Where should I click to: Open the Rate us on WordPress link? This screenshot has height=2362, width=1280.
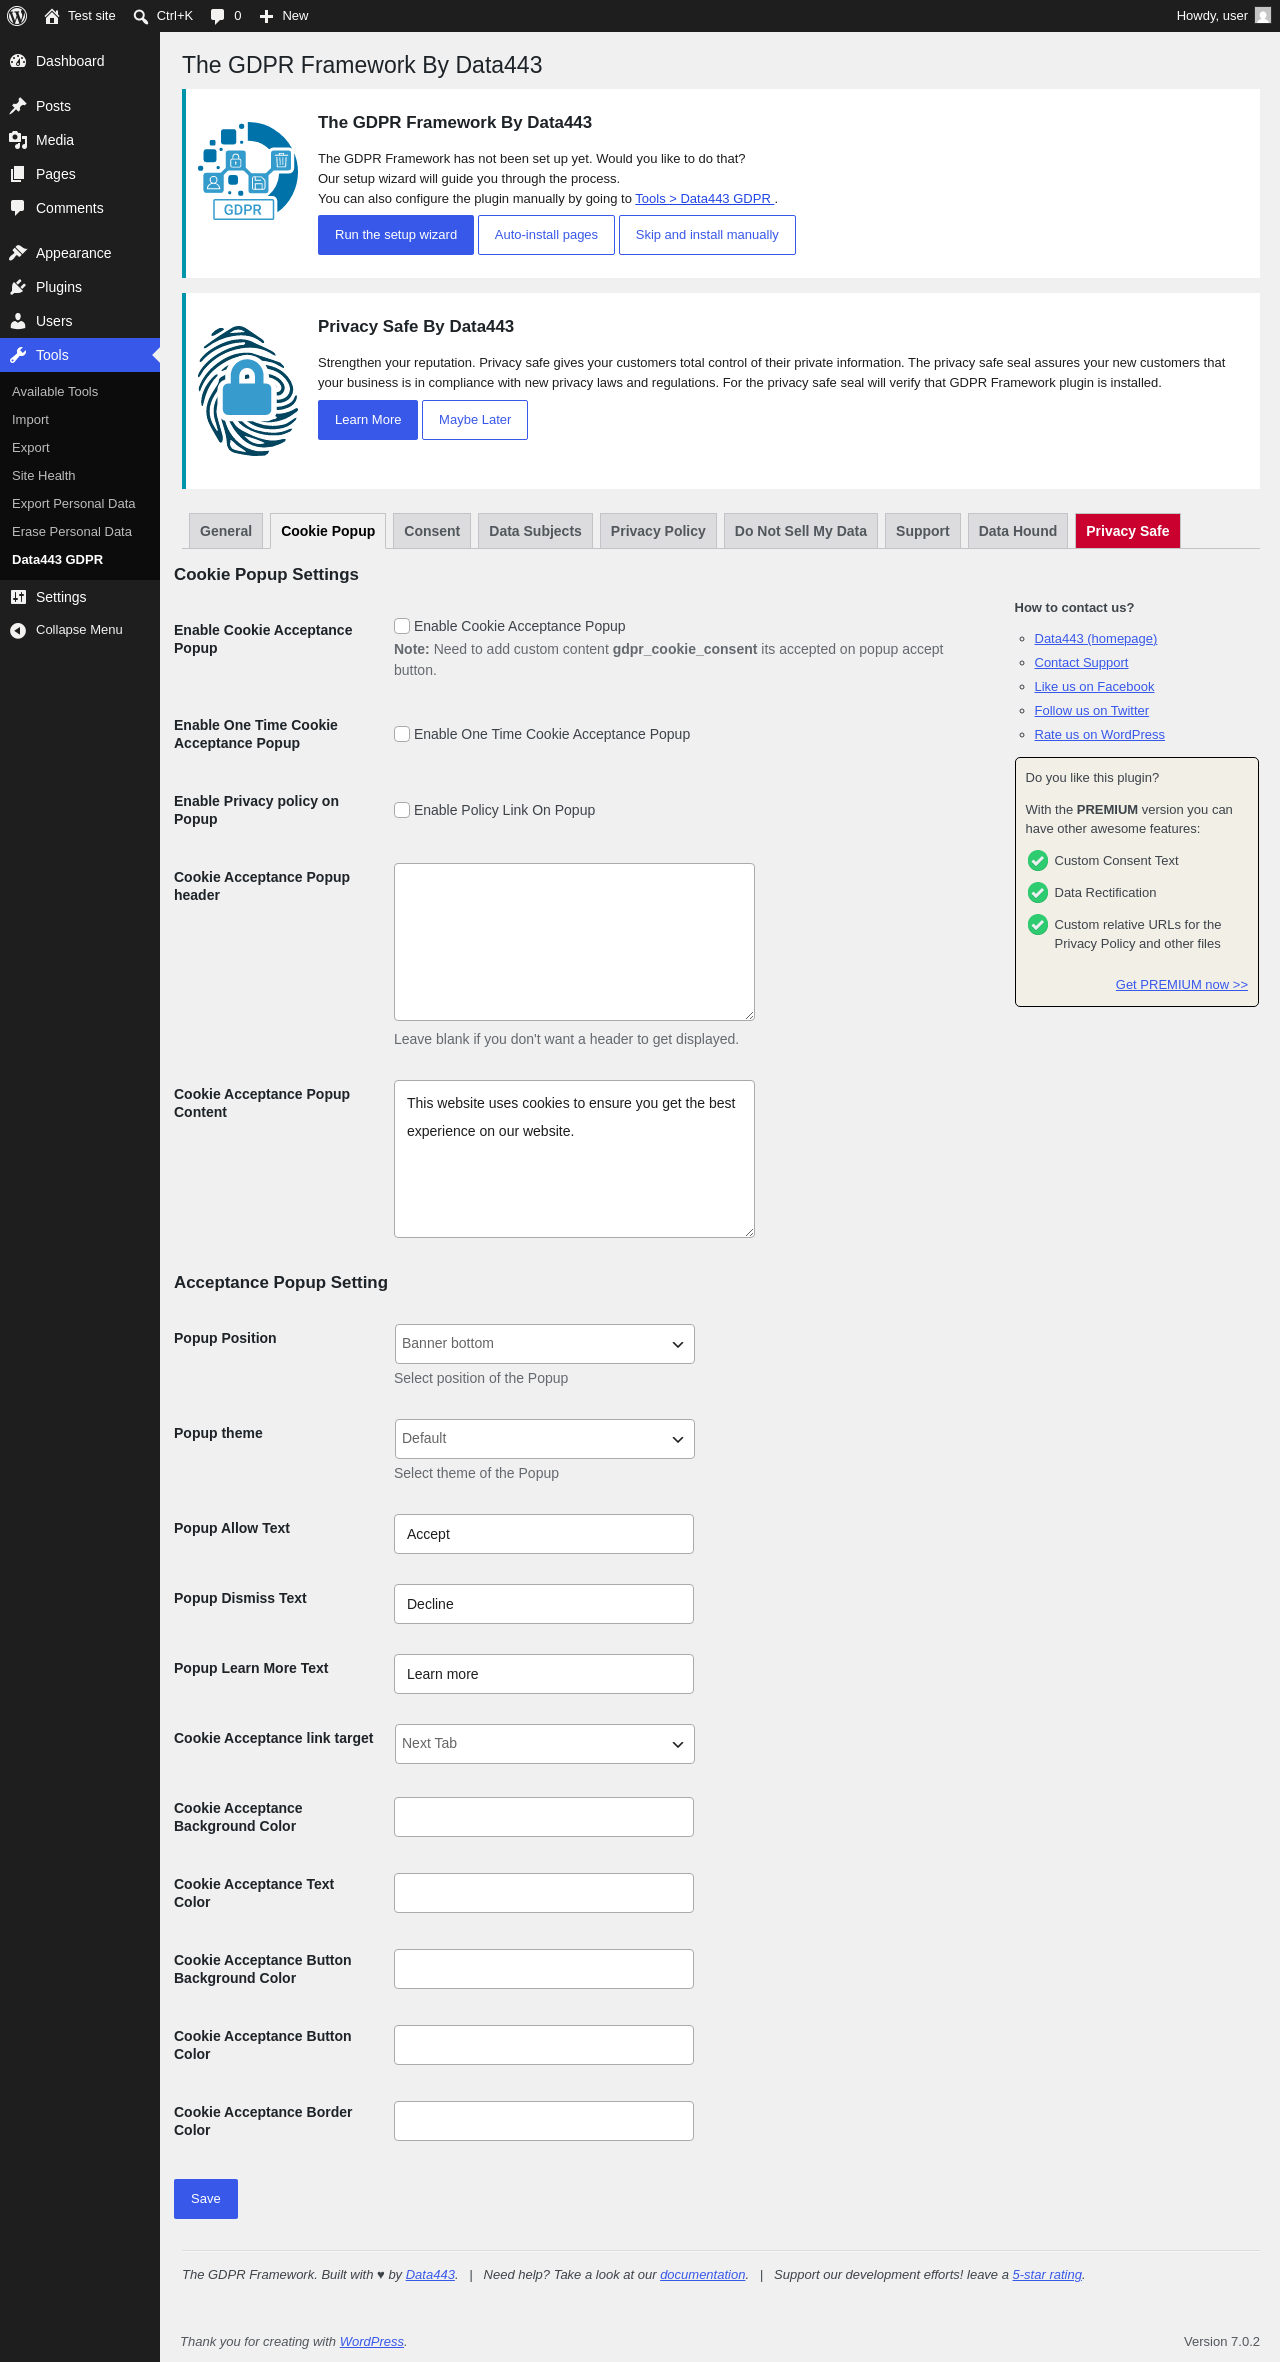1099,735
